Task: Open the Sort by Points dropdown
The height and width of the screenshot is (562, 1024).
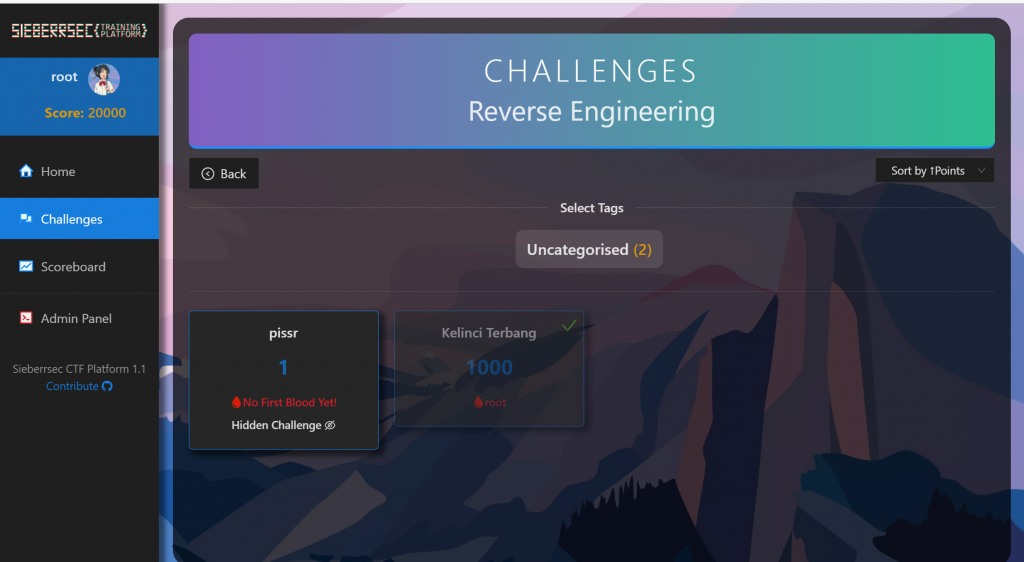Action: coord(927,171)
